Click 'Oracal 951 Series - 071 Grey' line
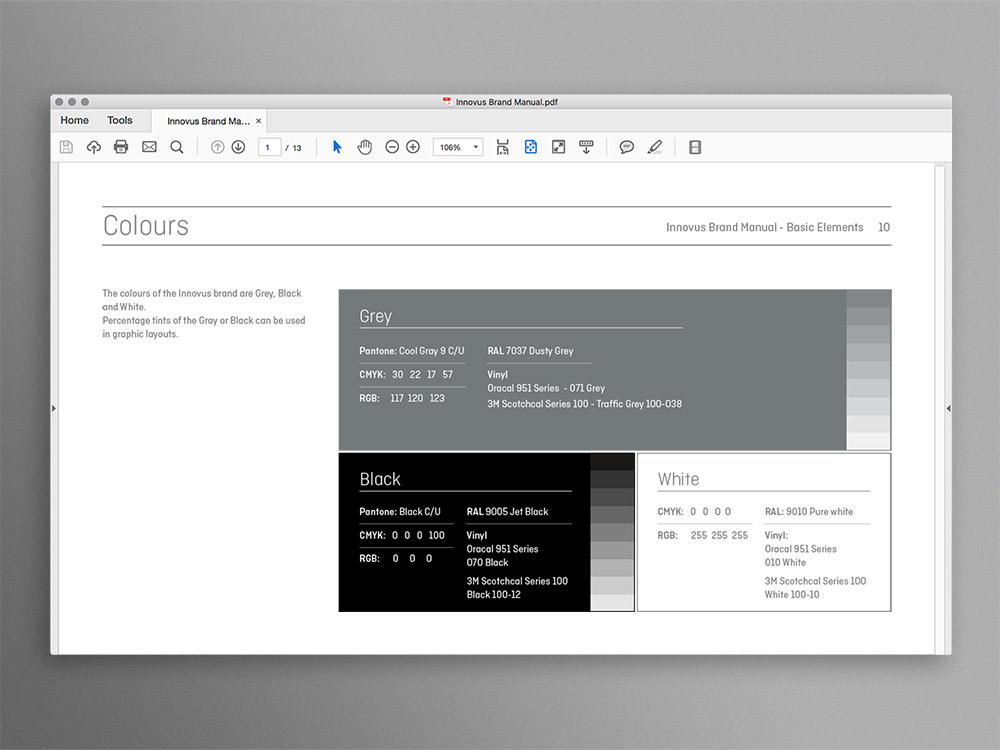 (x=546, y=388)
